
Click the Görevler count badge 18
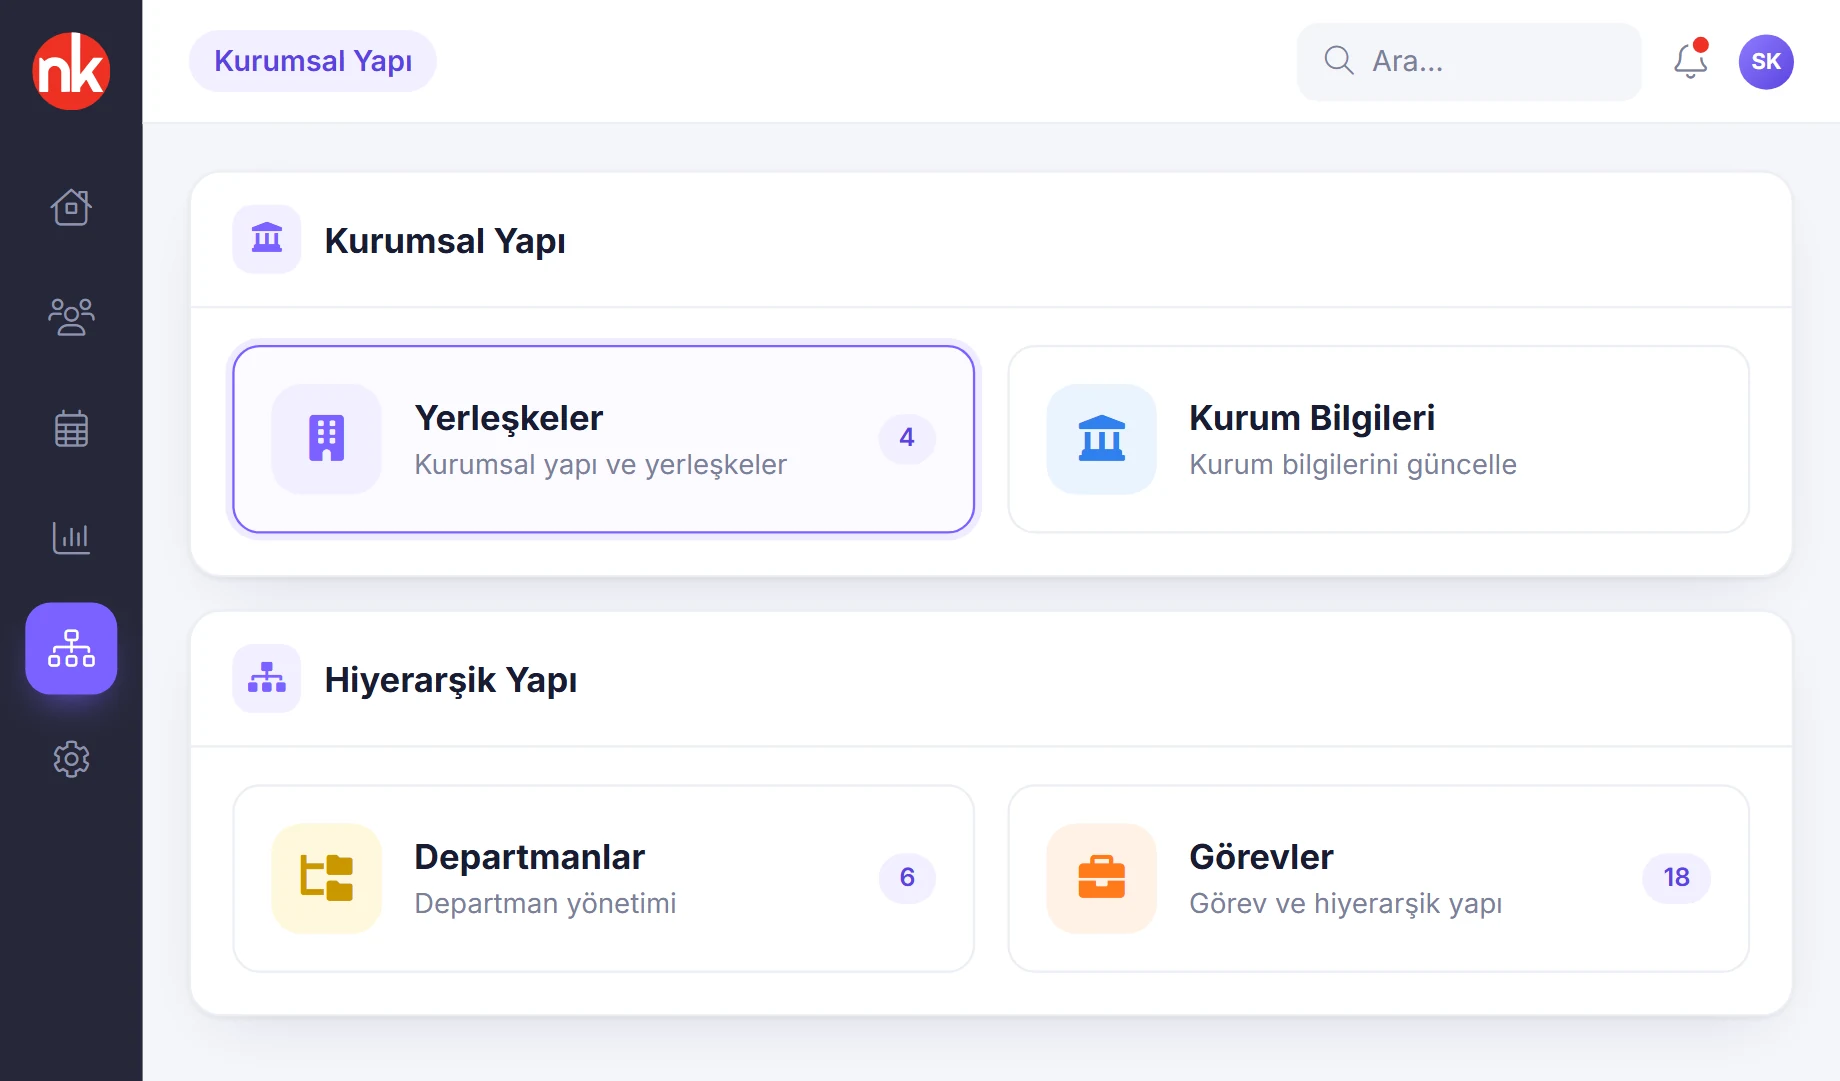(1676, 878)
